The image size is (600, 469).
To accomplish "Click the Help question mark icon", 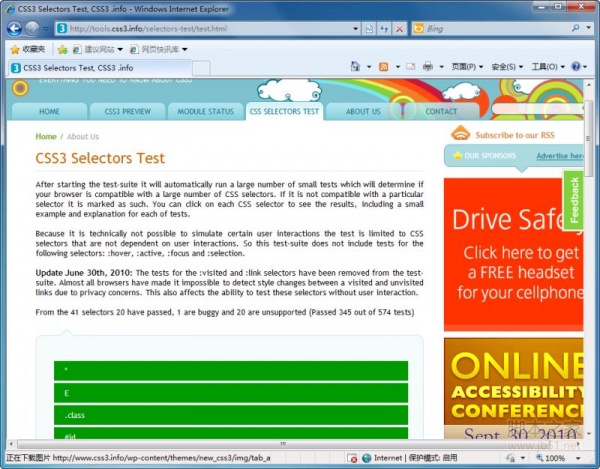I will pyautogui.click(x=576, y=67).
